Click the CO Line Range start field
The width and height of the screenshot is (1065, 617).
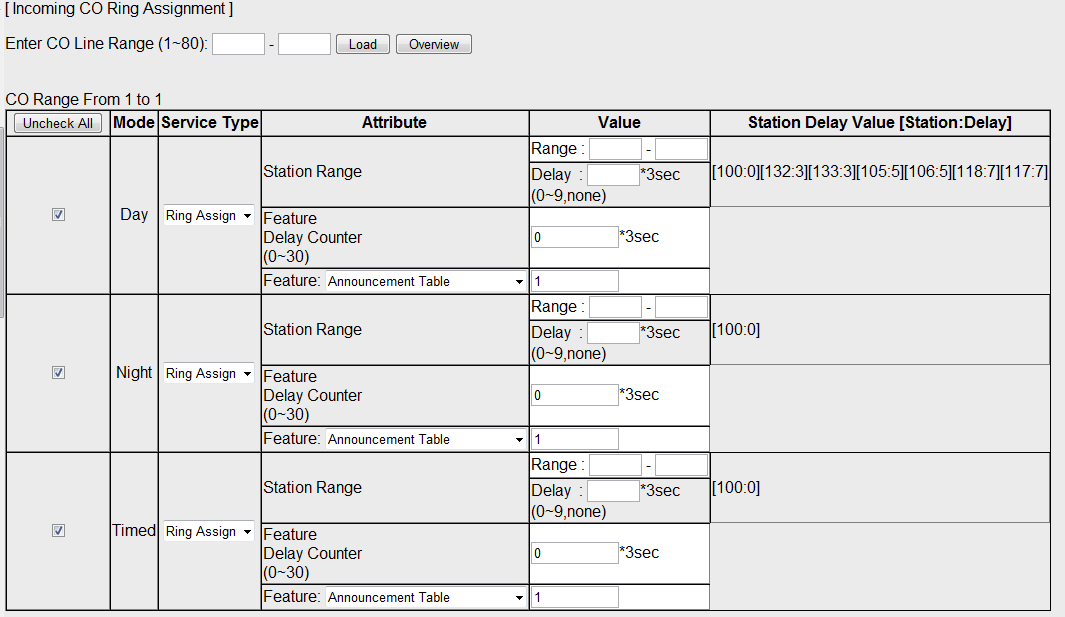click(238, 44)
